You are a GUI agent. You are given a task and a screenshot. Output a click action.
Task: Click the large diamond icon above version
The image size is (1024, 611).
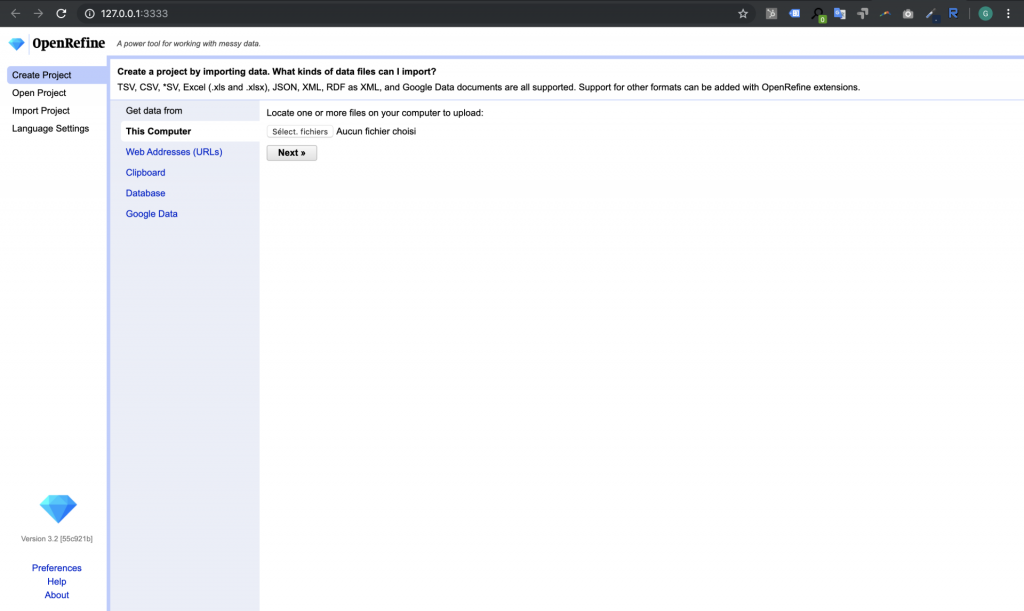[57, 508]
